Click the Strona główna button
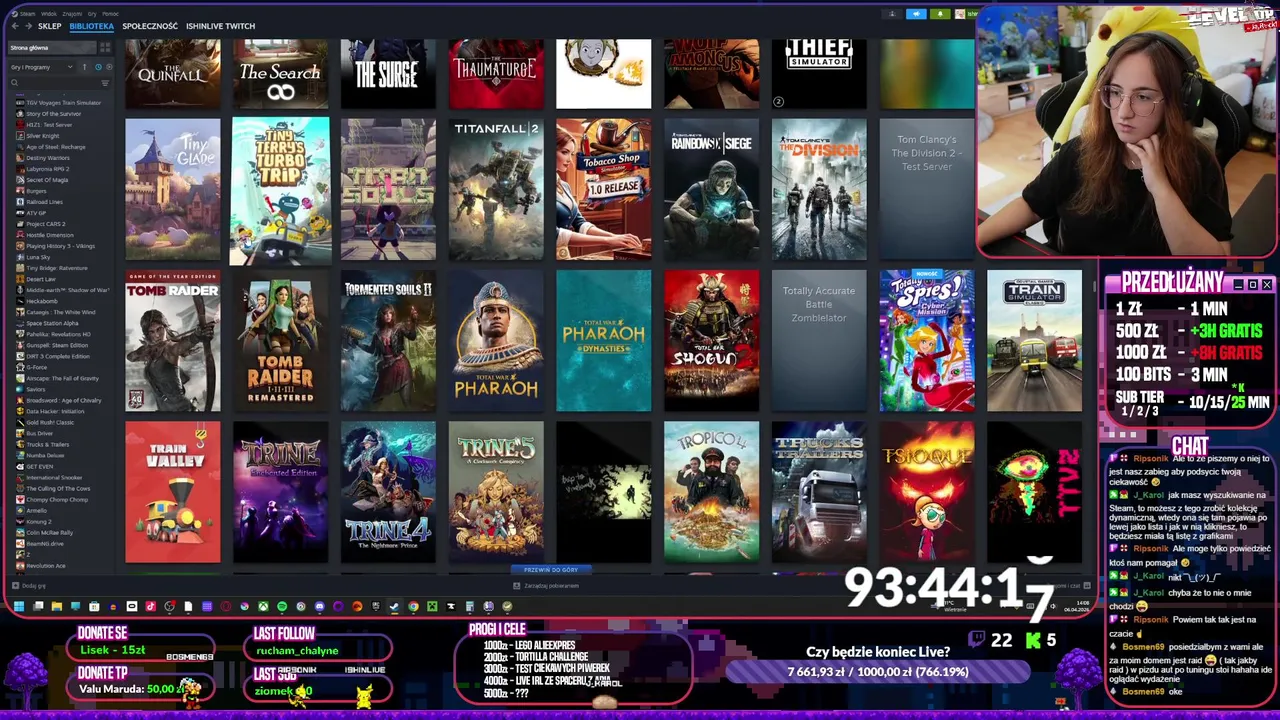This screenshot has width=1280, height=720. pos(52,47)
